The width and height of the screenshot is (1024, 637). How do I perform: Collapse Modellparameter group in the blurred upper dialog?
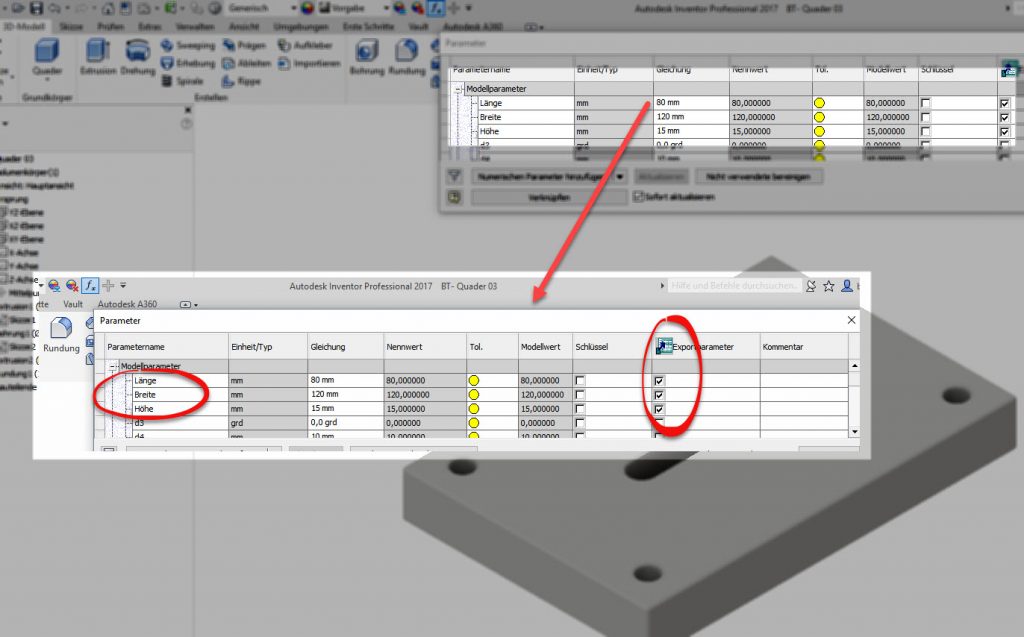pyautogui.click(x=458, y=89)
